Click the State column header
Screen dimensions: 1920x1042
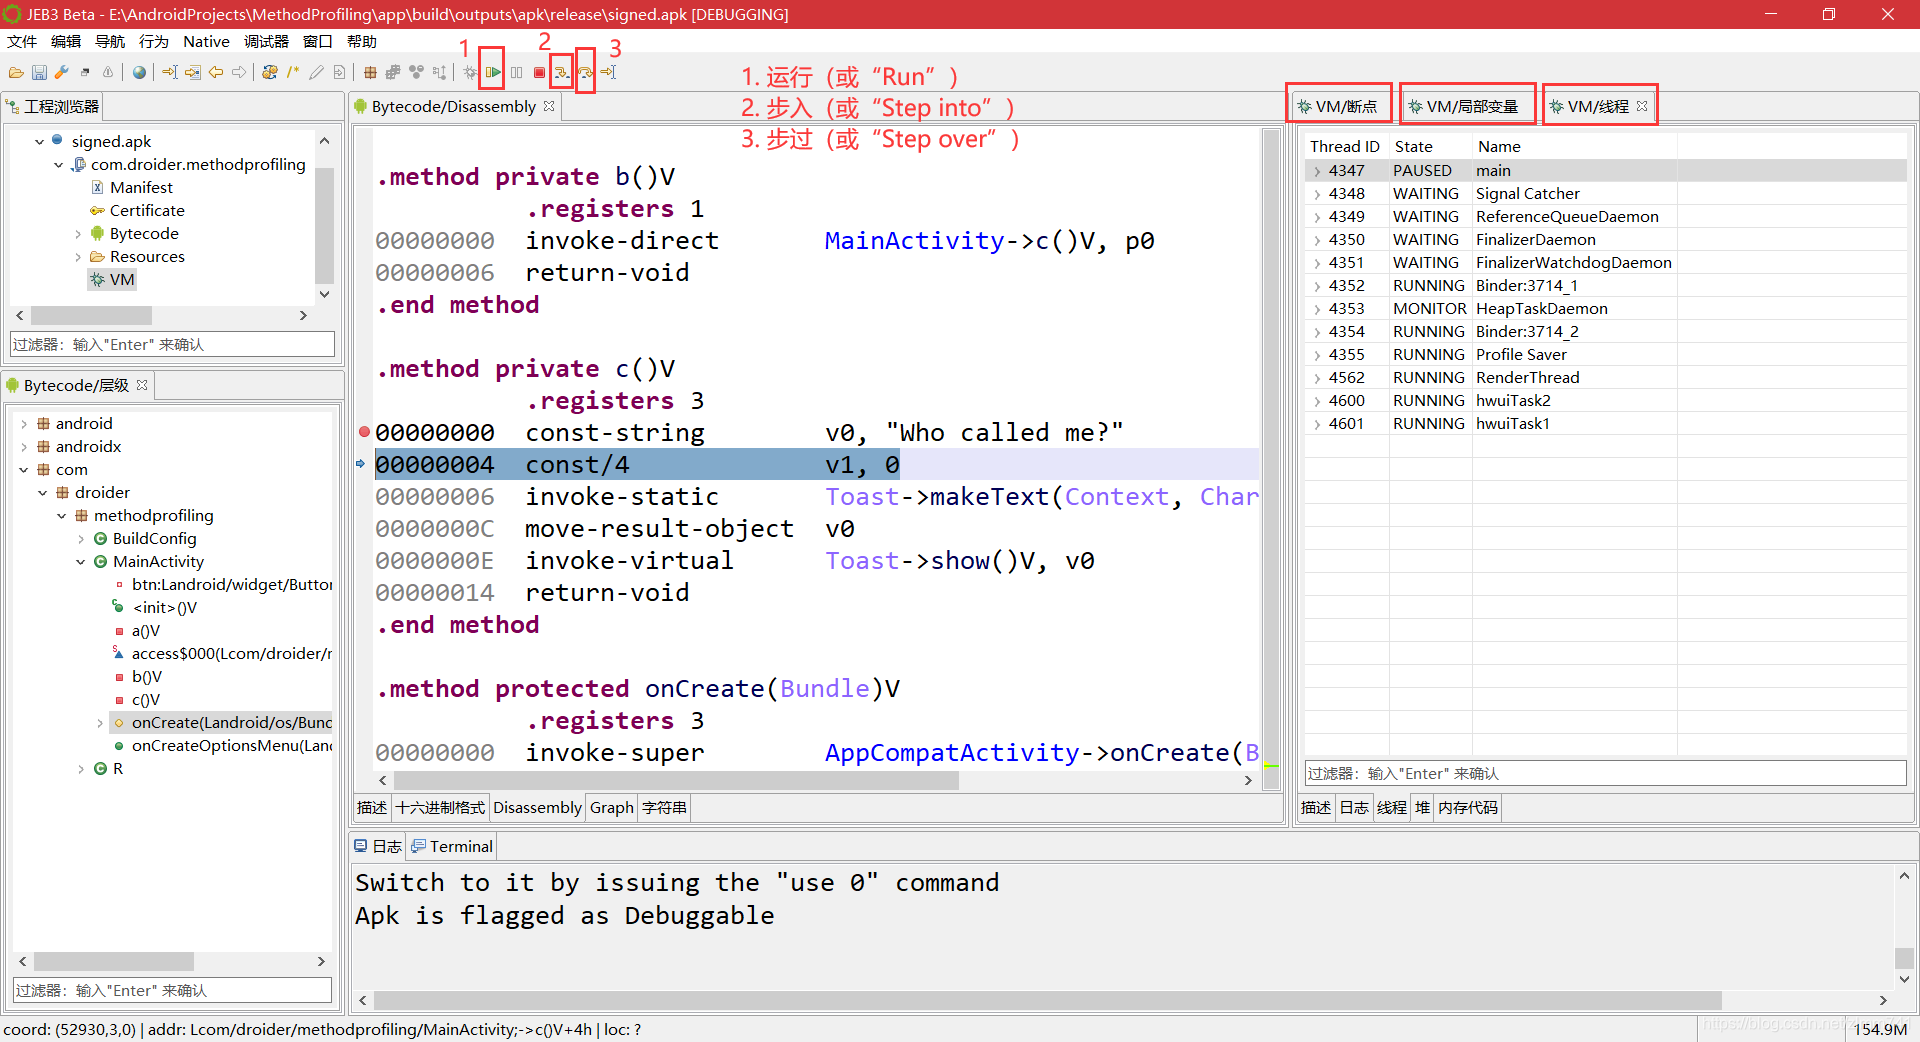[x=1413, y=147]
